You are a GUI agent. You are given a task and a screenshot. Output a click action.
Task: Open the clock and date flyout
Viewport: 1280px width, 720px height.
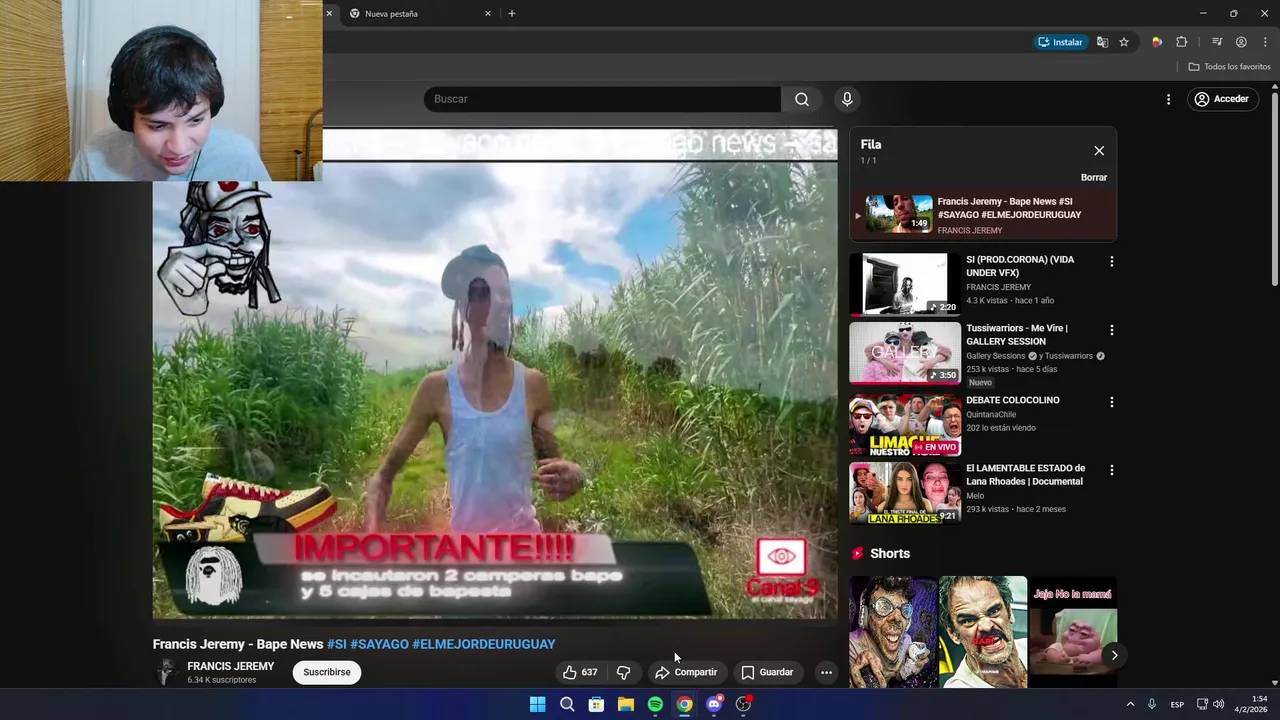[1251, 704]
